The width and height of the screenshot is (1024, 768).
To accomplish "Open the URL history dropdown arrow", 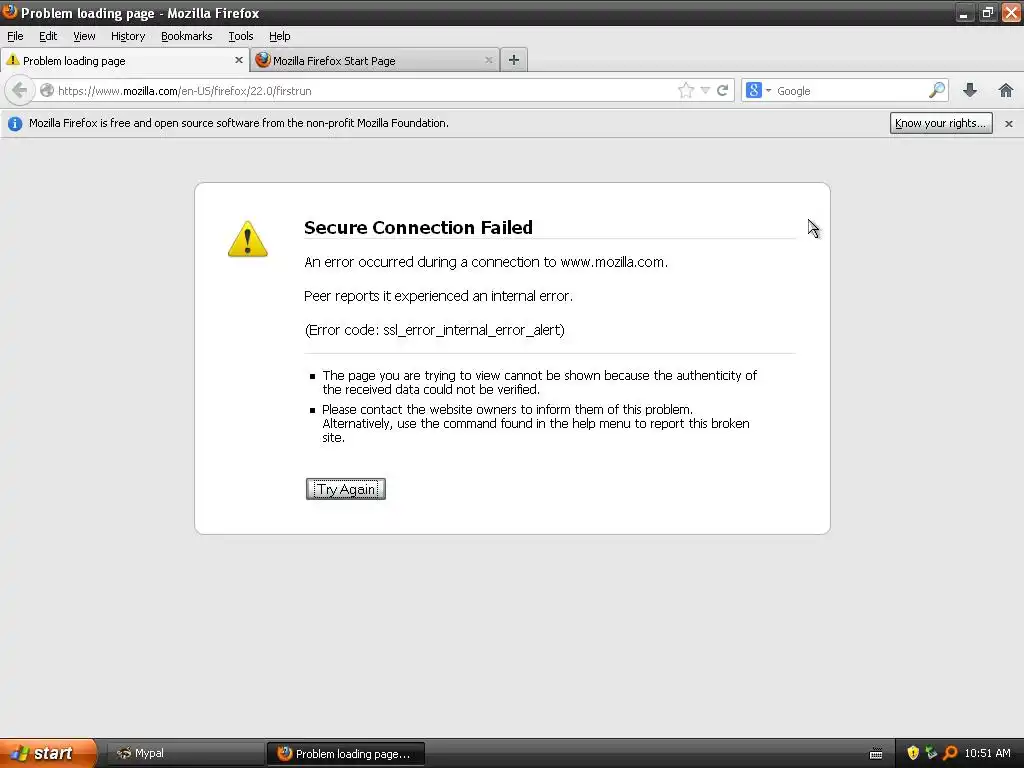I will (x=705, y=90).
